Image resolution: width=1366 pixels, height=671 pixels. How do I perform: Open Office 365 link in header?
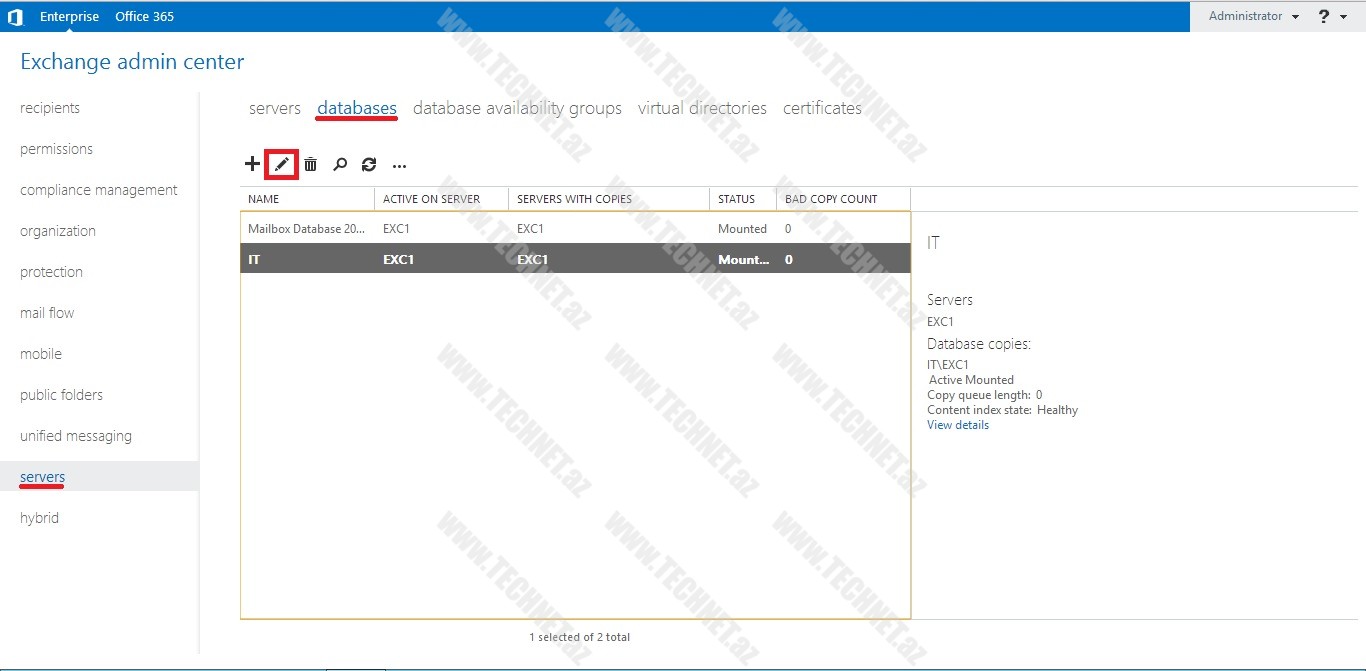tap(144, 16)
